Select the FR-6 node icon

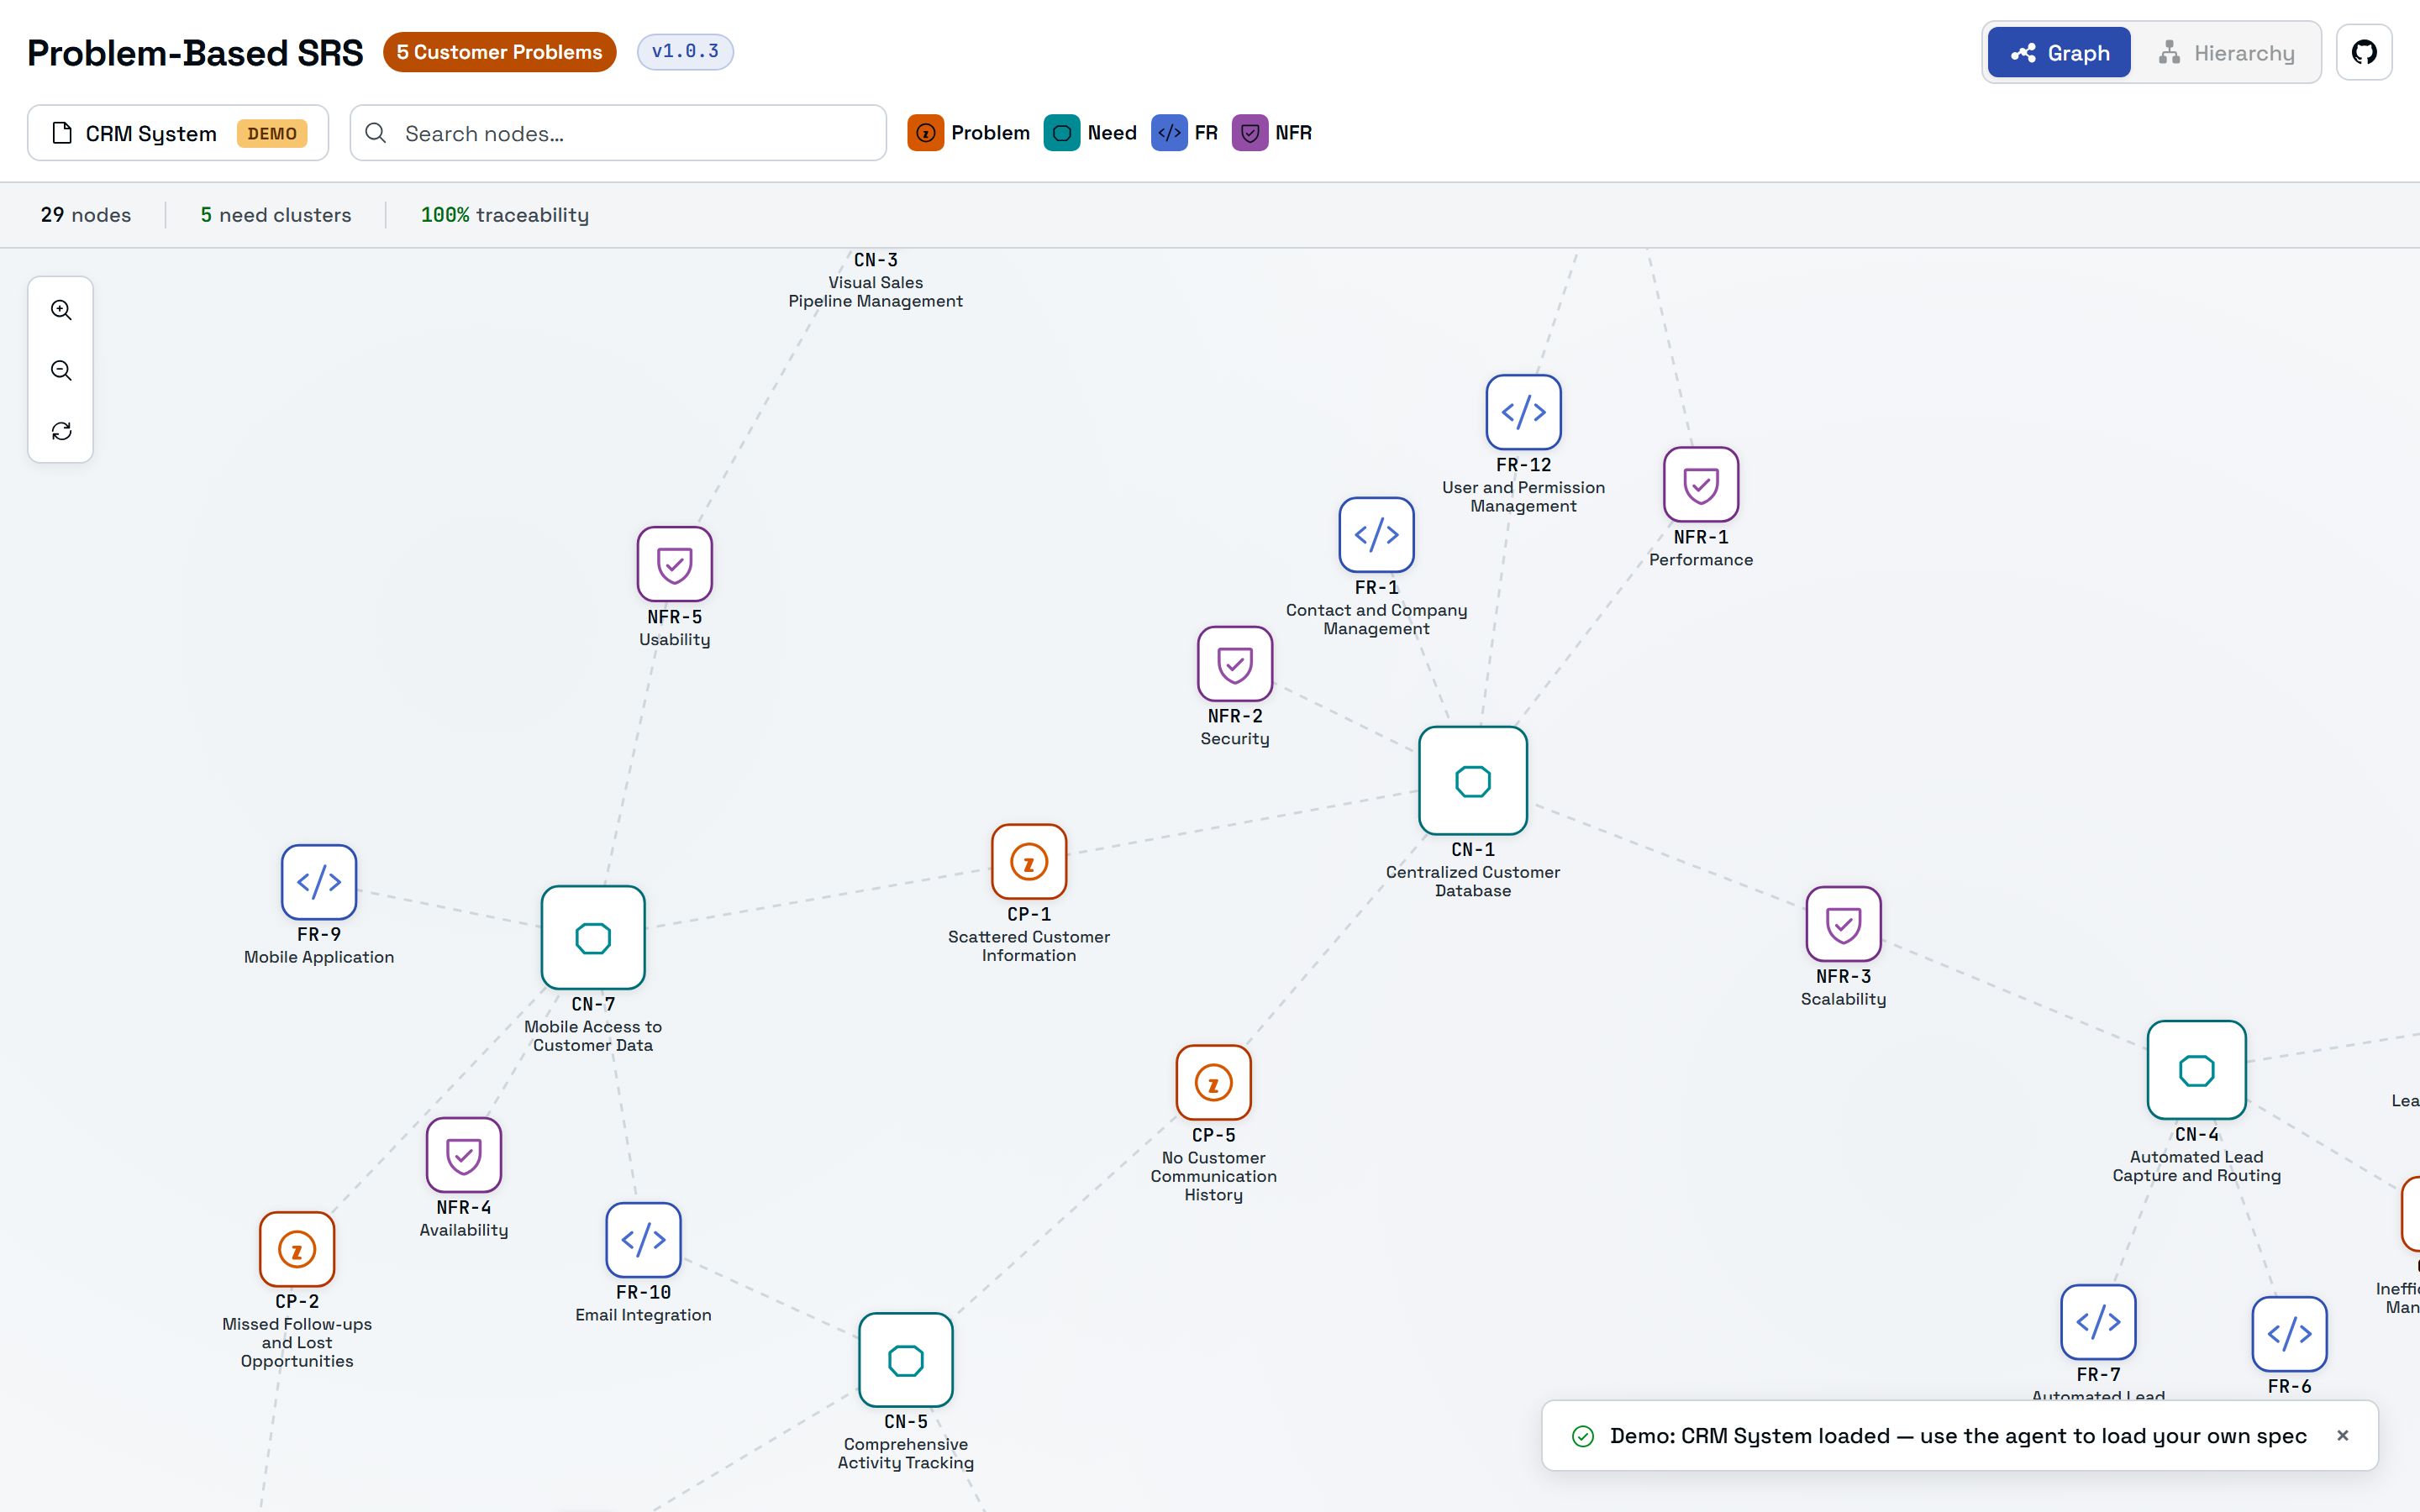click(x=2289, y=1334)
